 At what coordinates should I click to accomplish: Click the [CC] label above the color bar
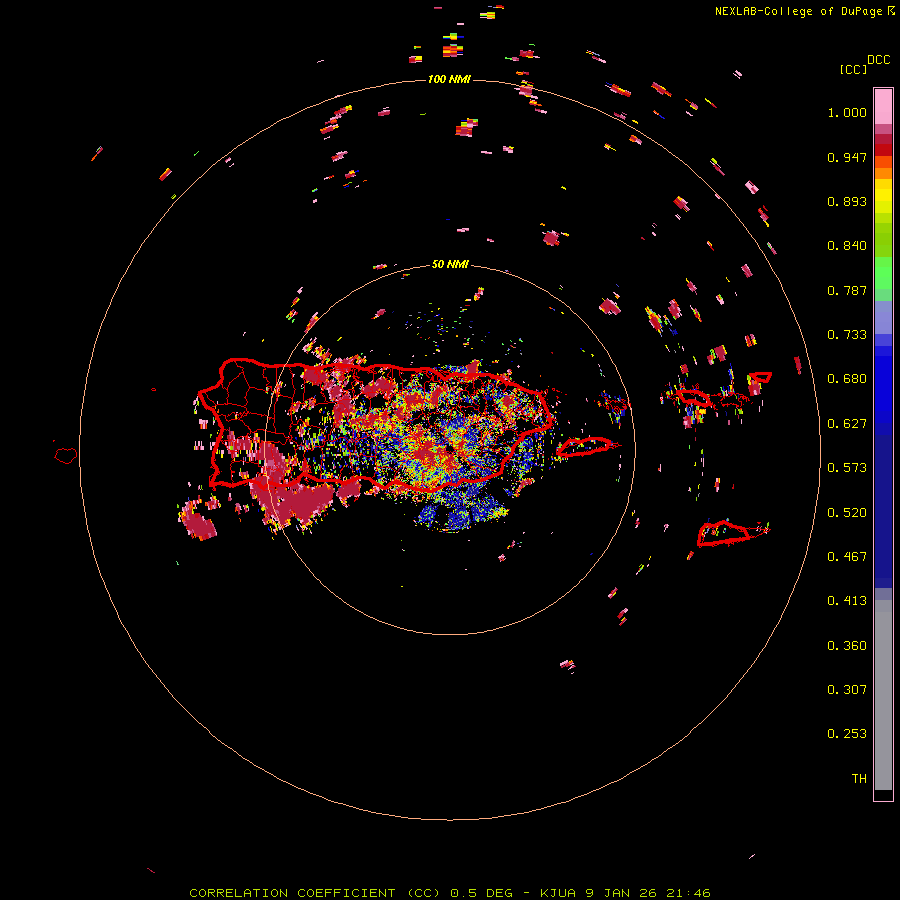[x=853, y=69]
